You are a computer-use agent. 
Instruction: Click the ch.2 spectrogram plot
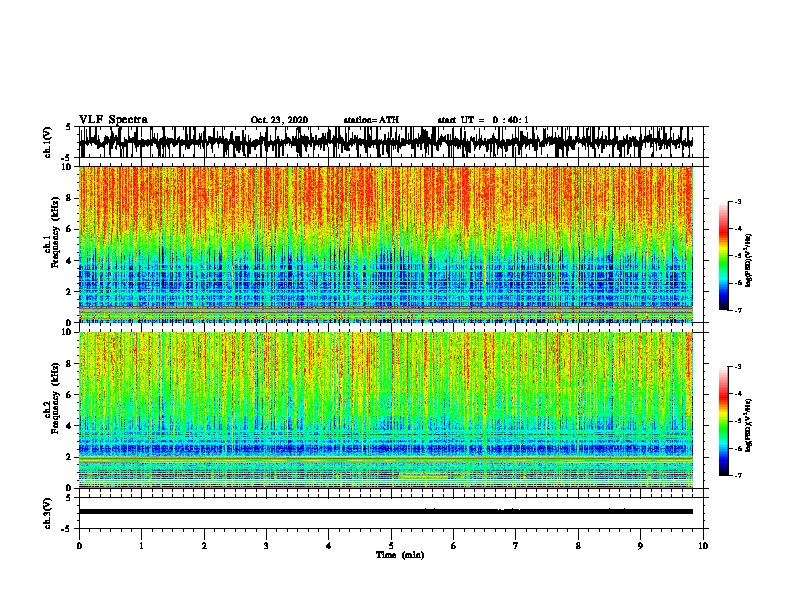(x=386, y=410)
